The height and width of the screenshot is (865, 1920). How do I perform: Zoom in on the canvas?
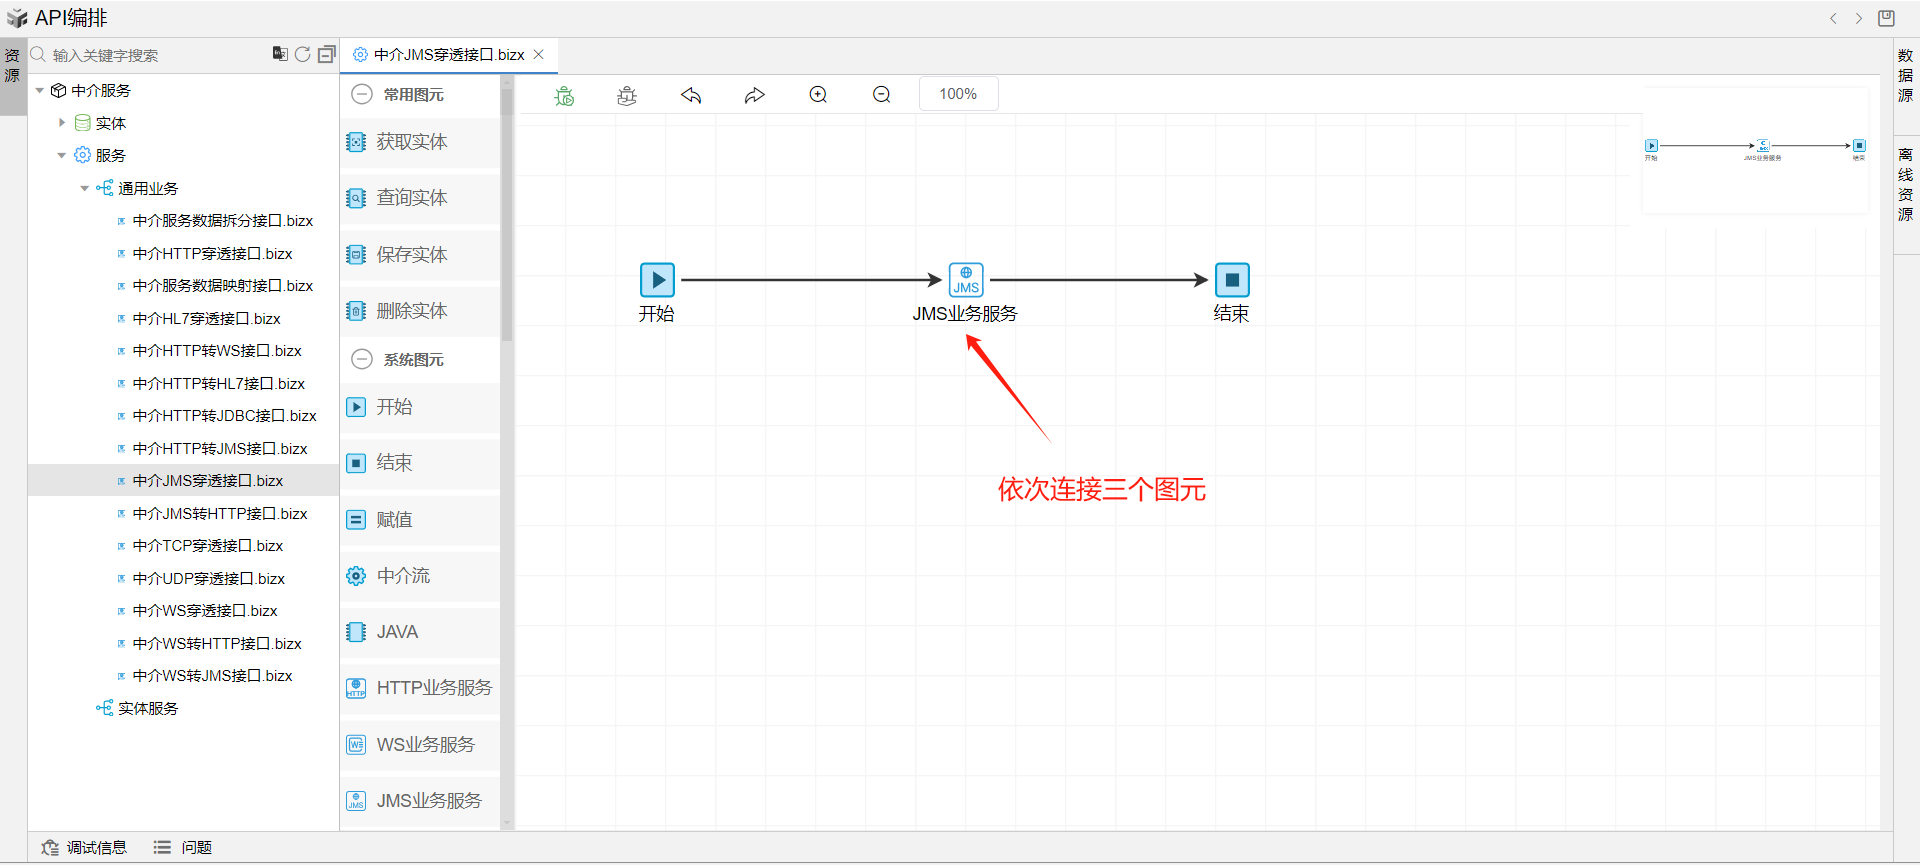pos(818,95)
